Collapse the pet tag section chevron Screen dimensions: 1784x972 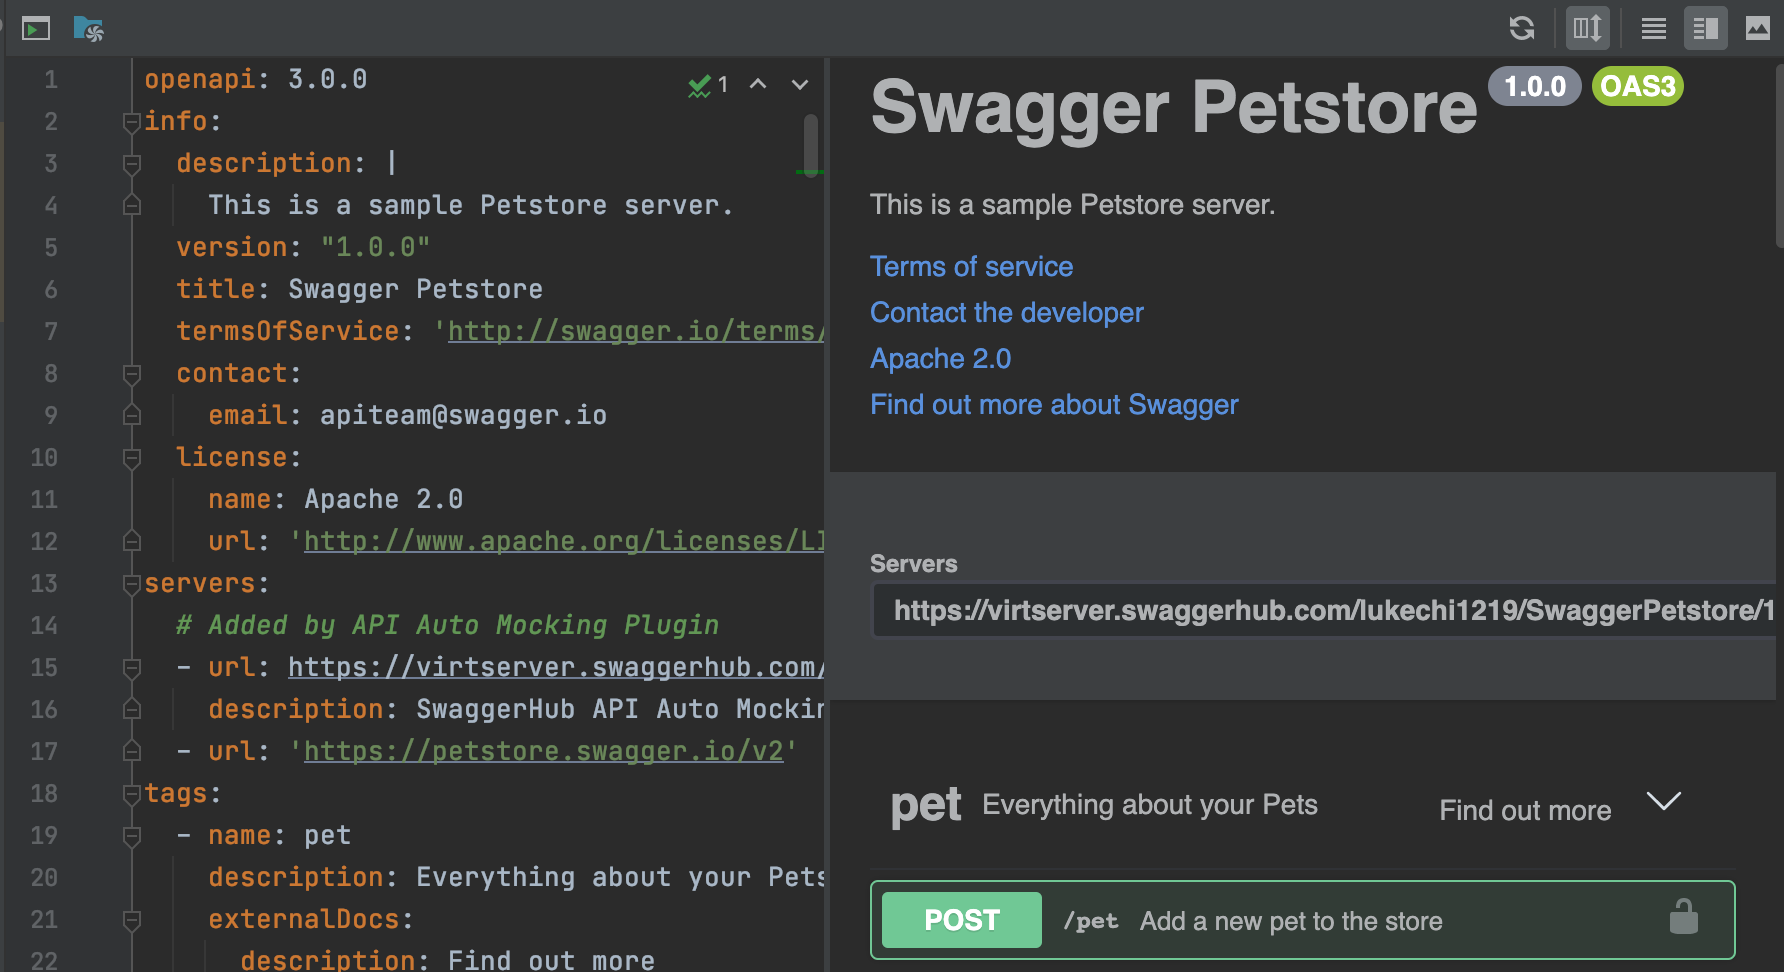[1664, 802]
